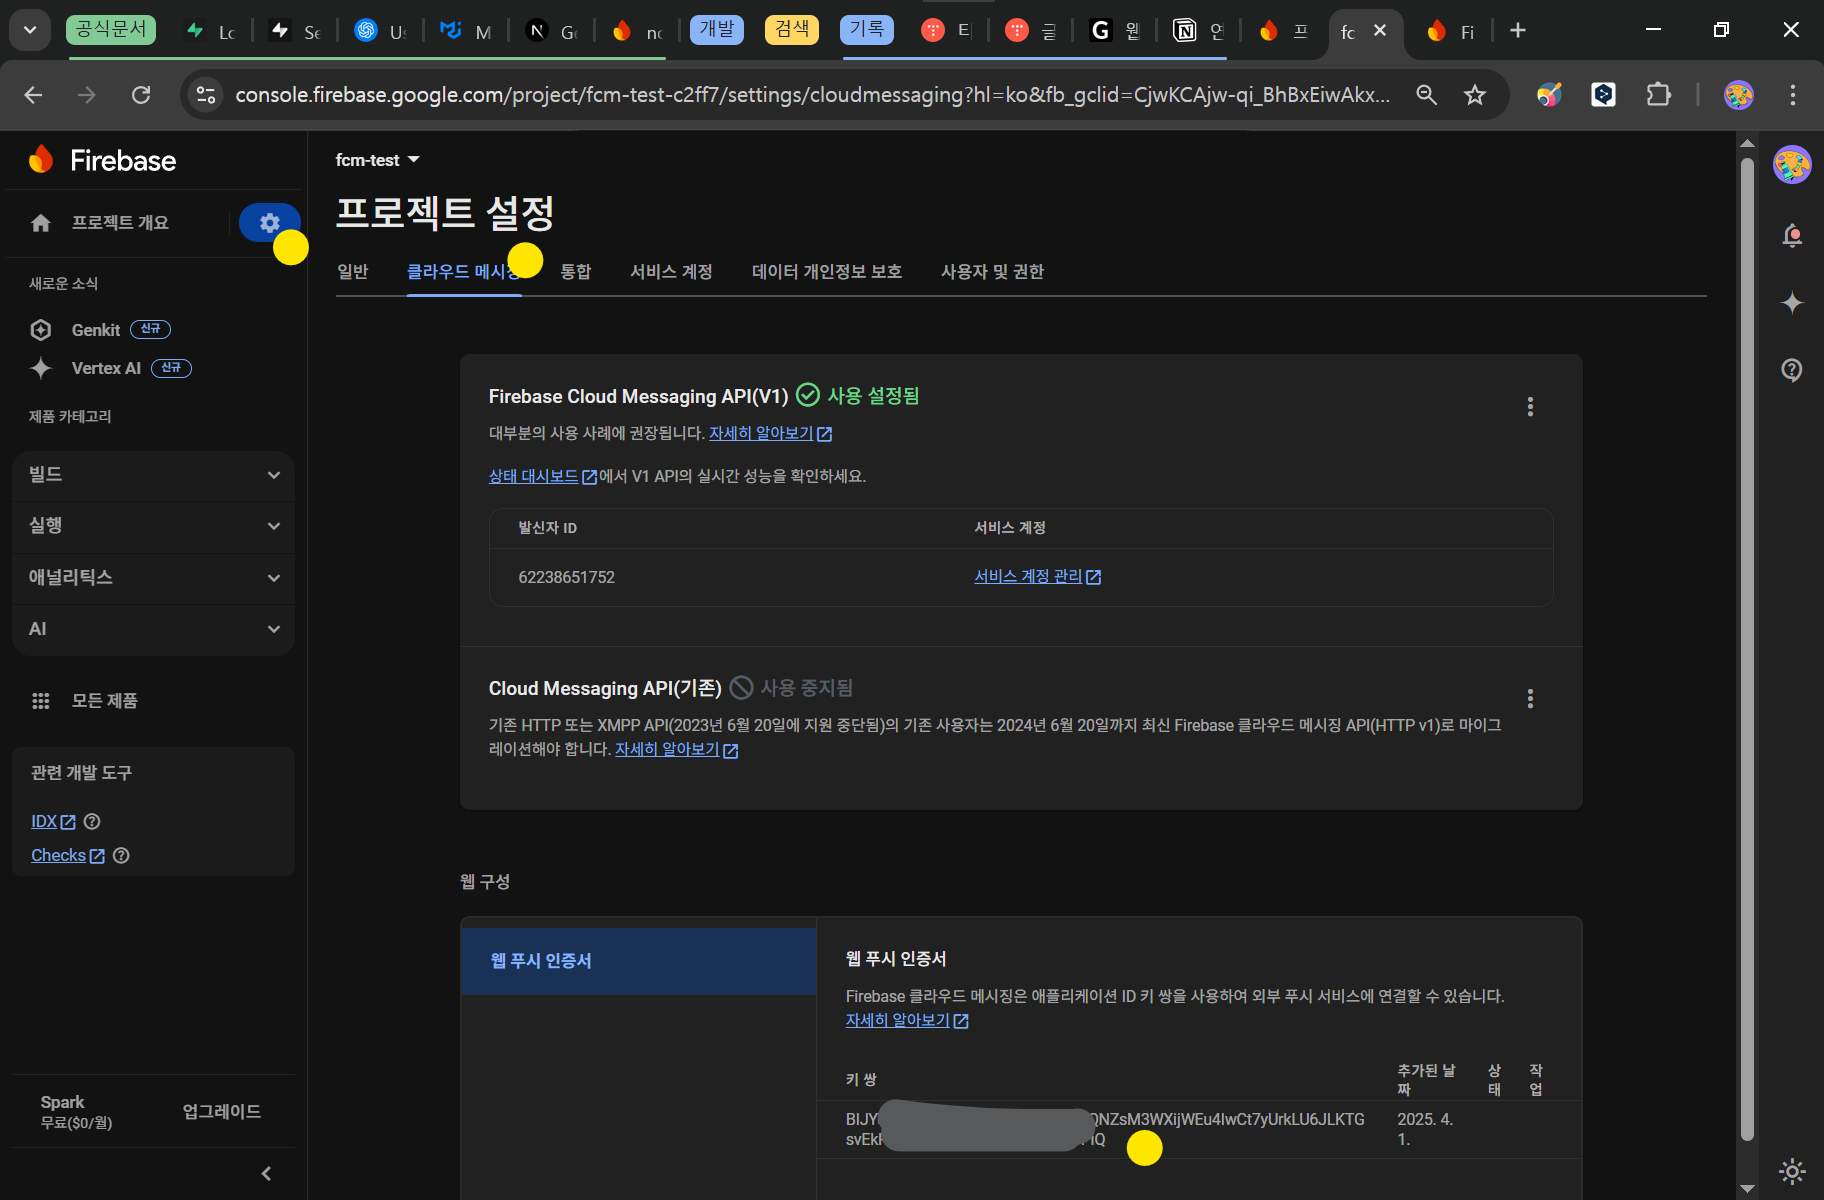Screen dimensions: 1824x1200
Task: Bookmark this page with star icon
Action: click(1475, 95)
